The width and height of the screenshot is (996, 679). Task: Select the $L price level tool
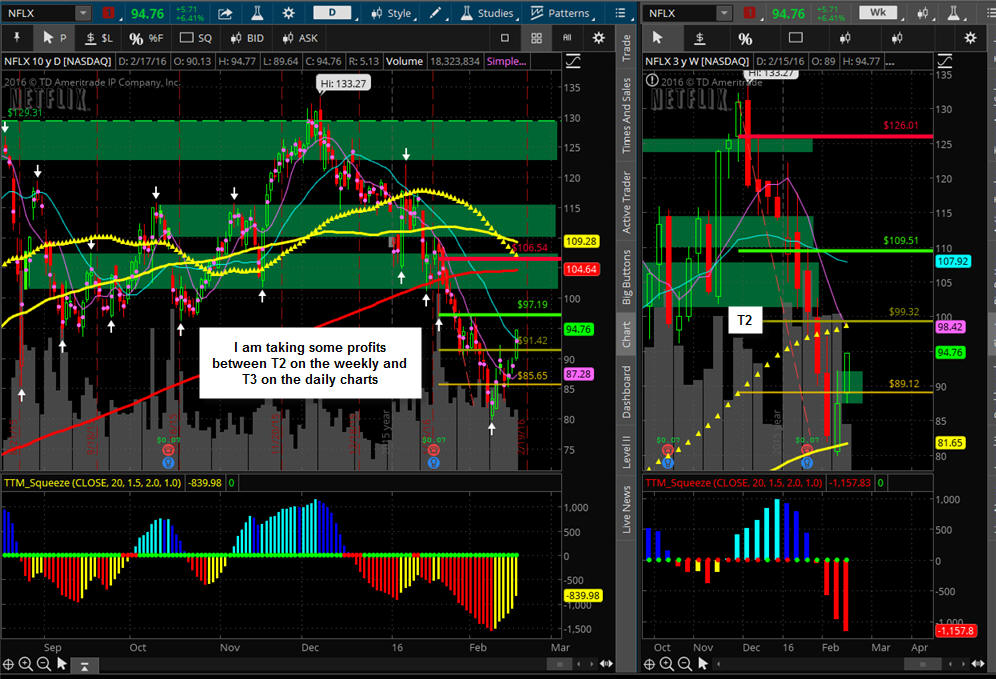(99, 38)
